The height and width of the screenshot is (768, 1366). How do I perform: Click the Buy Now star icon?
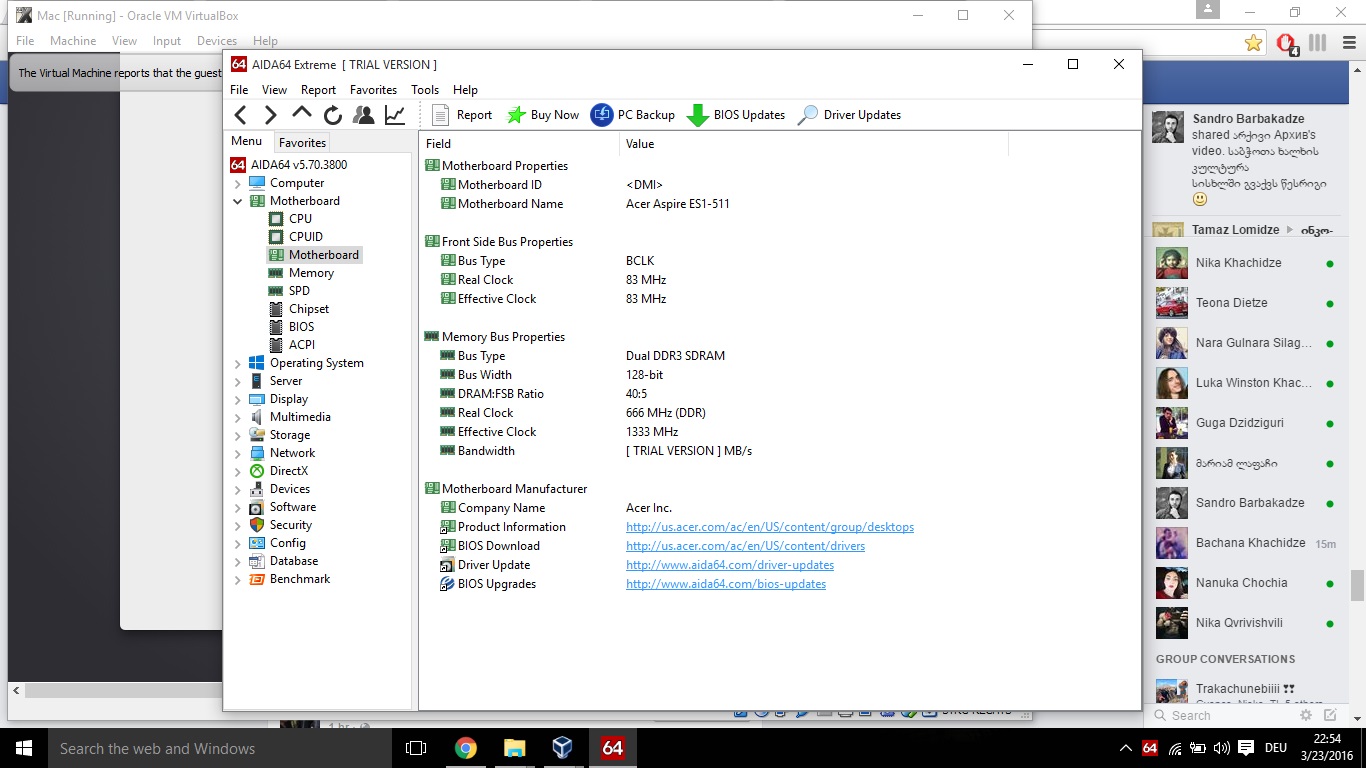click(x=516, y=115)
